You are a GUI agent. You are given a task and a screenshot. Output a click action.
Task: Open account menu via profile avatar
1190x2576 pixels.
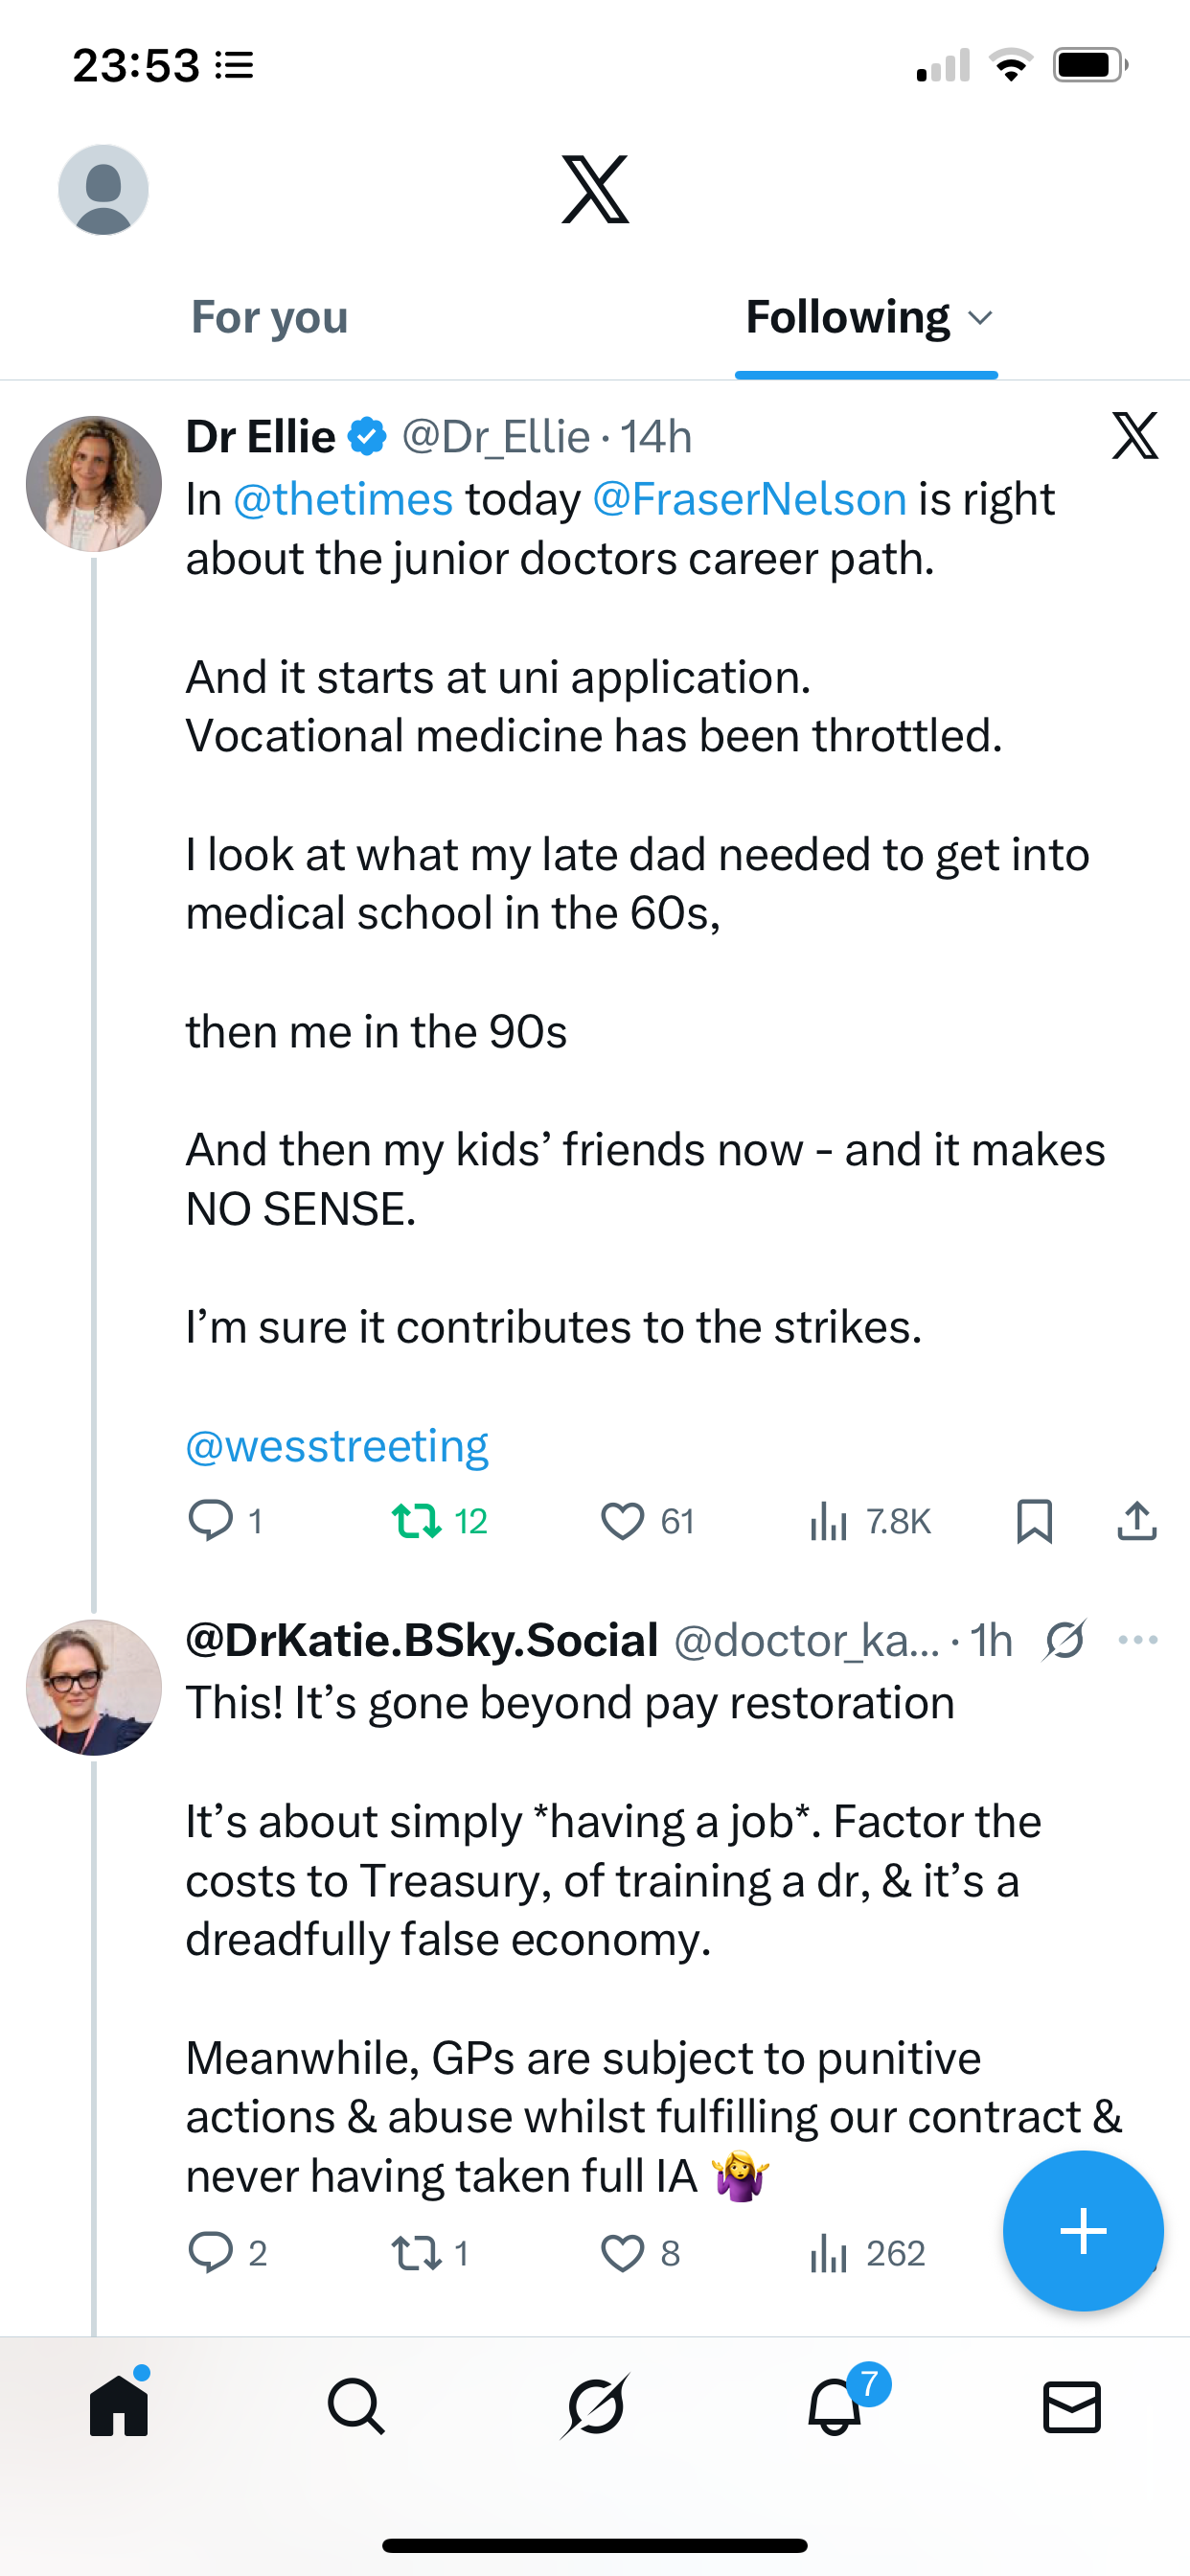click(x=104, y=190)
